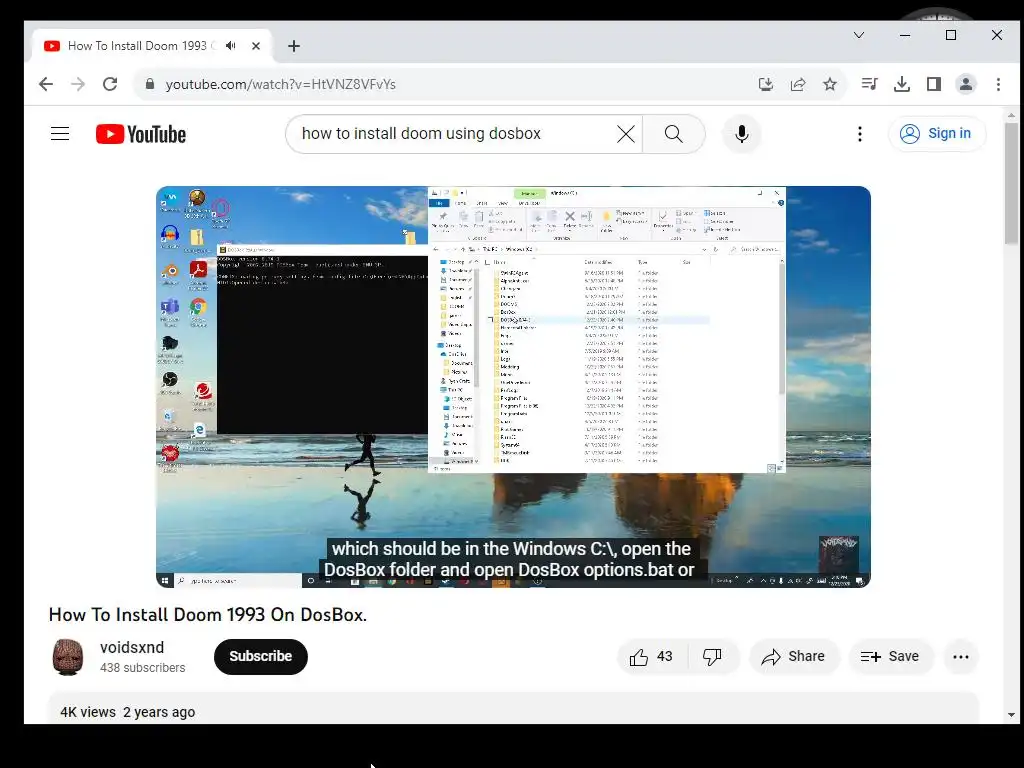Open Chrome downloads icon

[x=902, y=84]
